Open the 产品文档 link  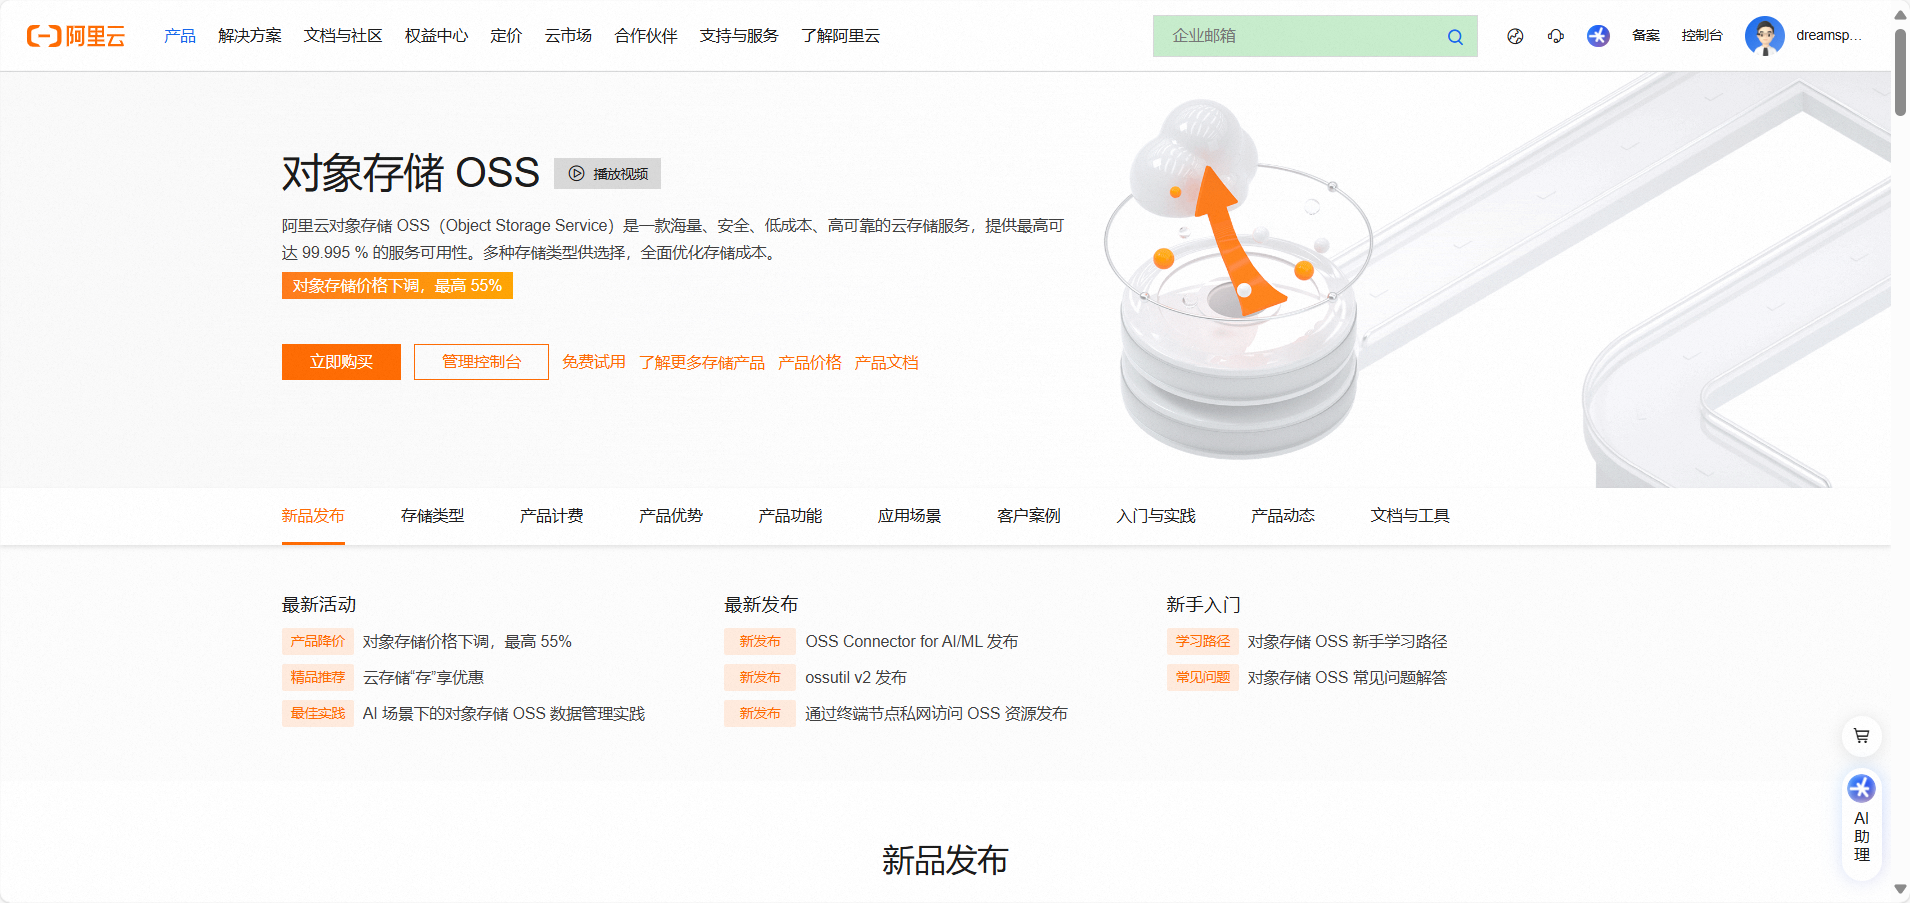tap(886, 361)
